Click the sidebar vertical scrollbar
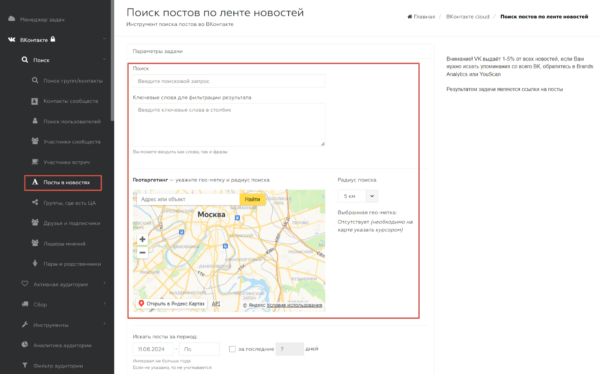600x374 pixels. coord(112,61)
